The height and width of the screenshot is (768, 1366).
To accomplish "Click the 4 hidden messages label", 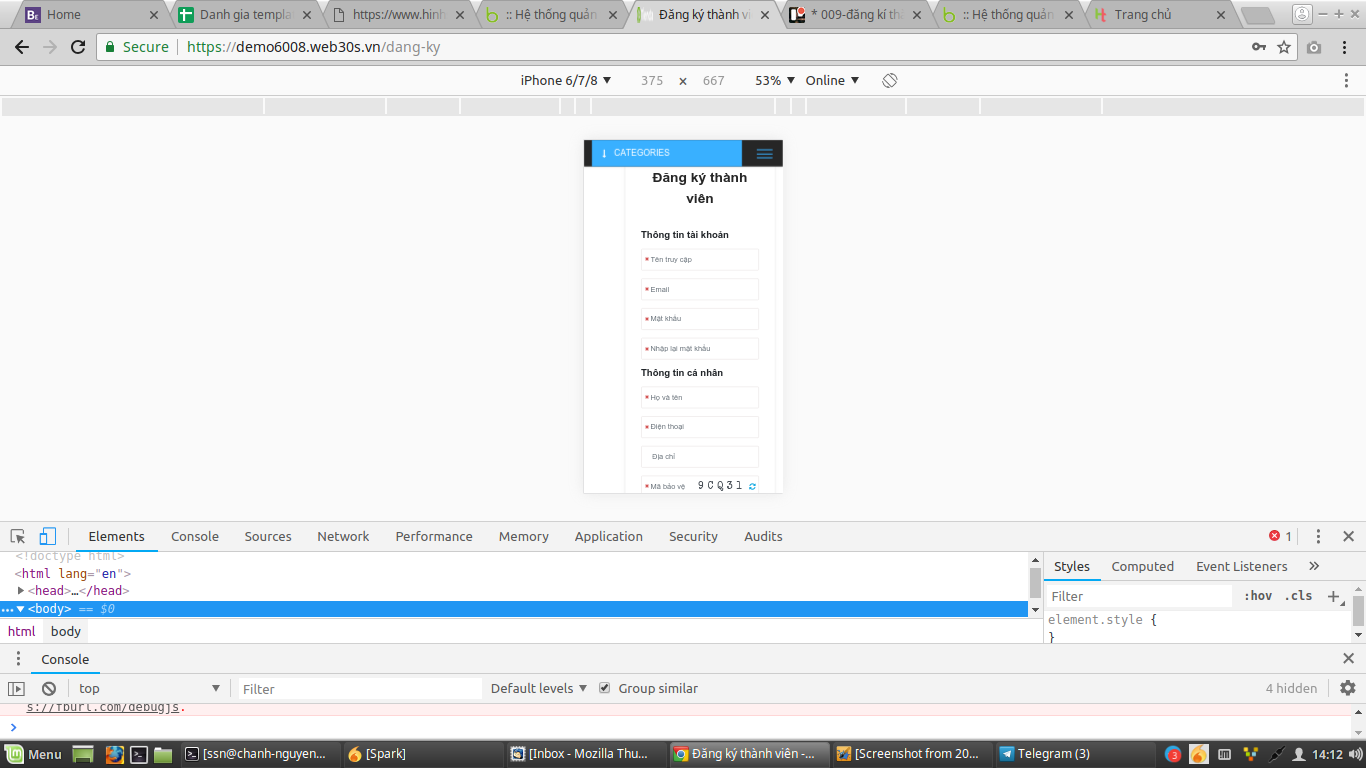I will tap(1291, 688).
